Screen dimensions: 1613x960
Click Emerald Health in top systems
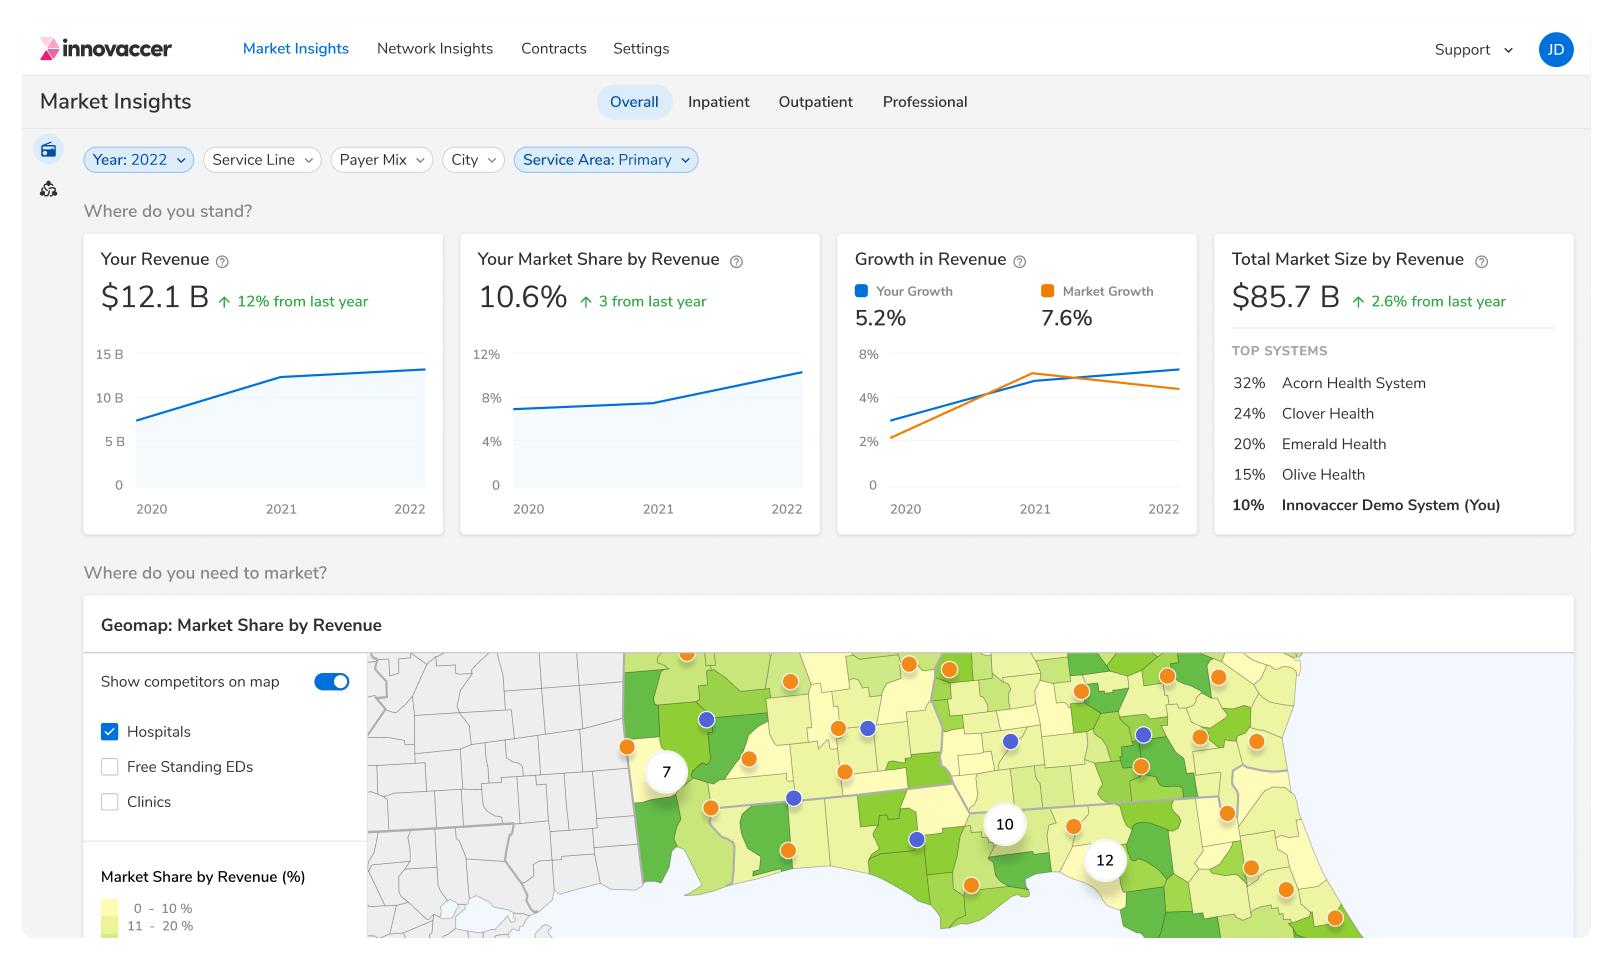coord(1334,444)
